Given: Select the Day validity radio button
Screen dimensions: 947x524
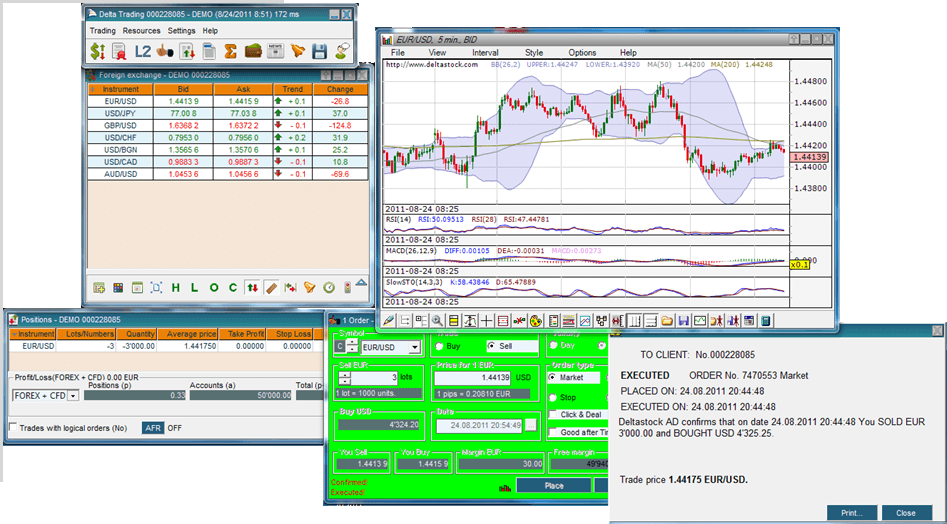Looking at the screenshot, I should click(x=553, y=345).
